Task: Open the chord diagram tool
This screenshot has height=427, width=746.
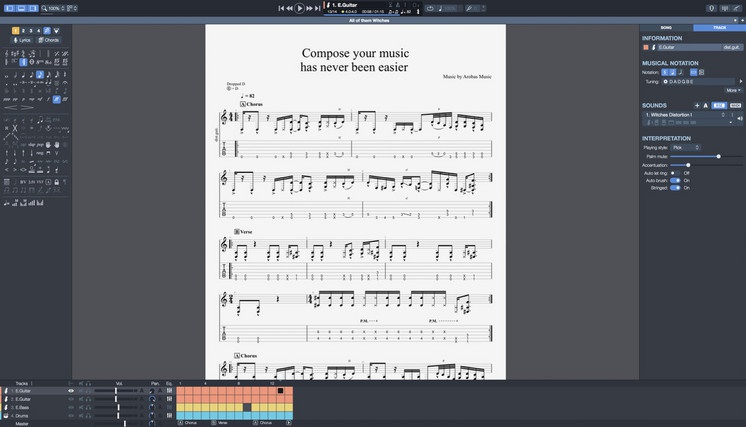Action: (7, 182)
